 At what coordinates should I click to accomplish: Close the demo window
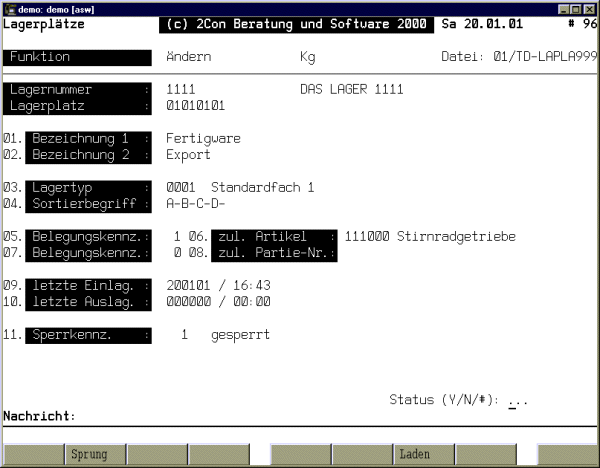click(x=590, y=7)
